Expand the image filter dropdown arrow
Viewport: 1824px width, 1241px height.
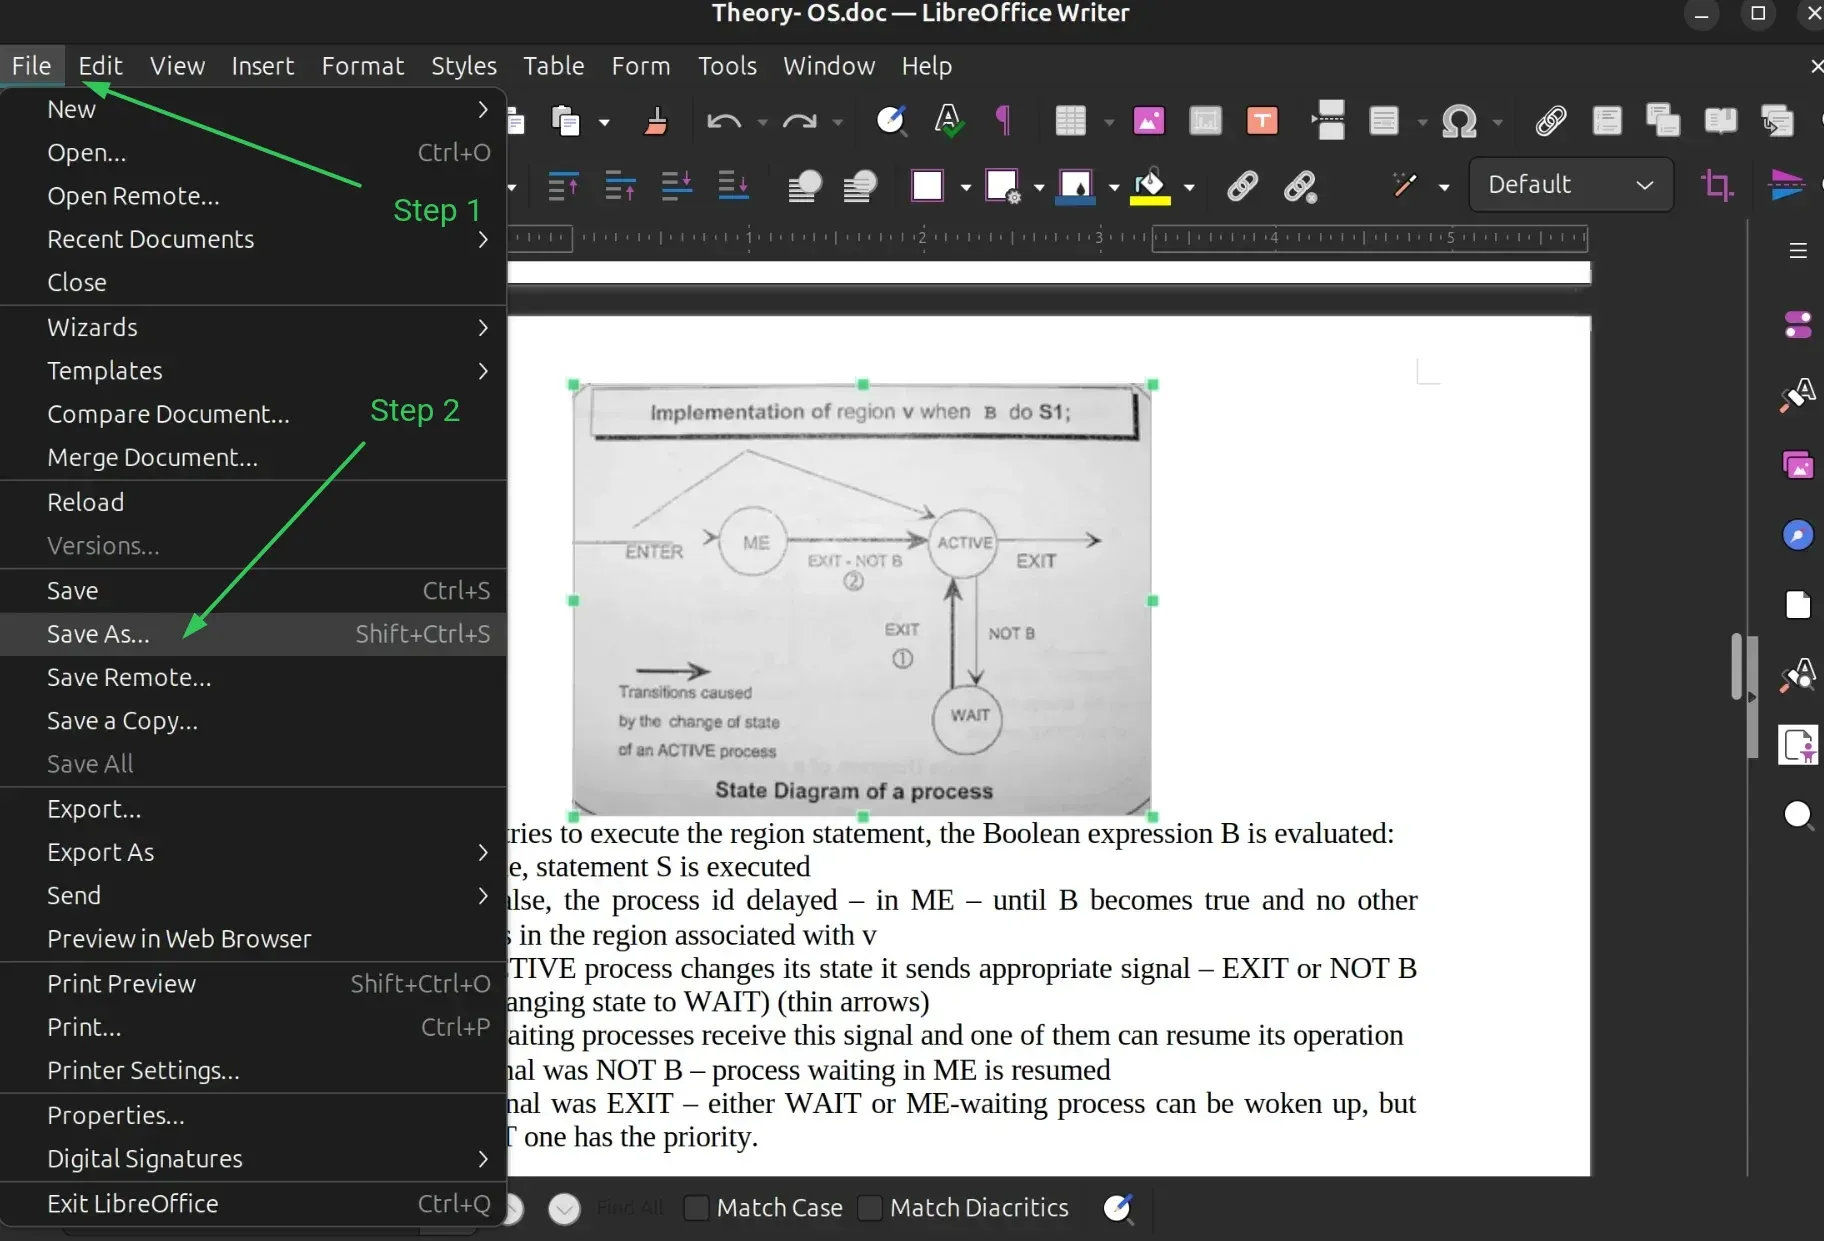click(1444, 186)
